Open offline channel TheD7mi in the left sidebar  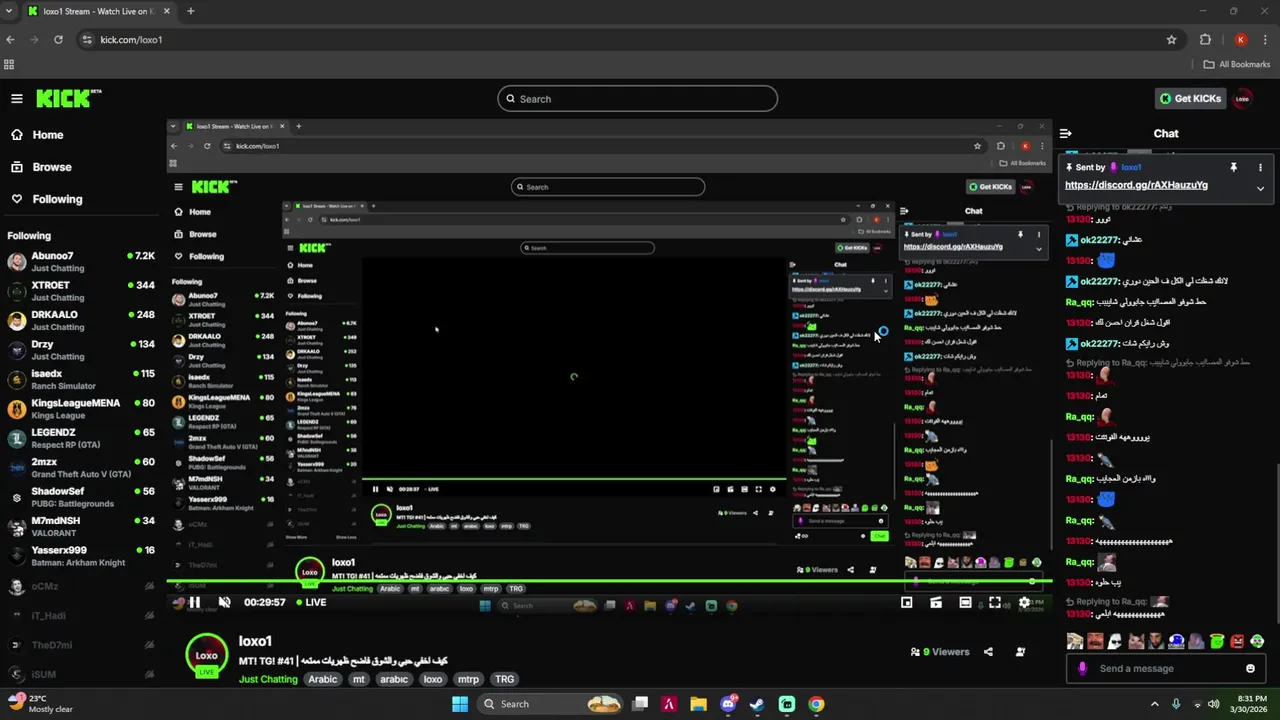[80, 645]
